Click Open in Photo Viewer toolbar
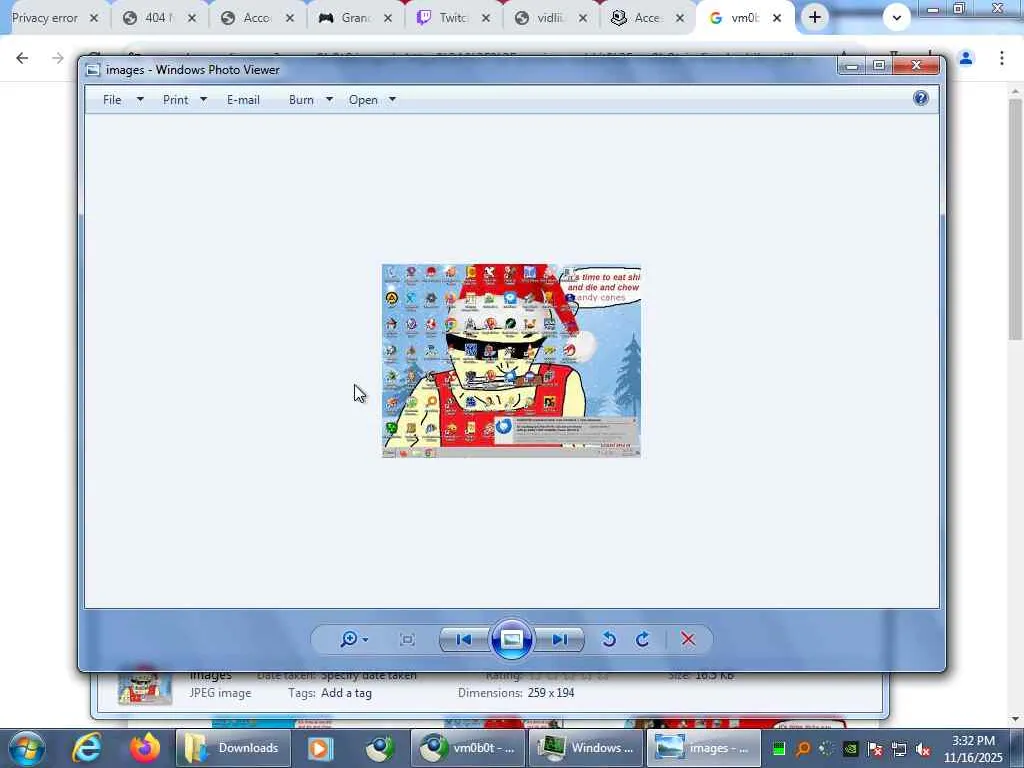1024x768 pixels. pos(363,100)
